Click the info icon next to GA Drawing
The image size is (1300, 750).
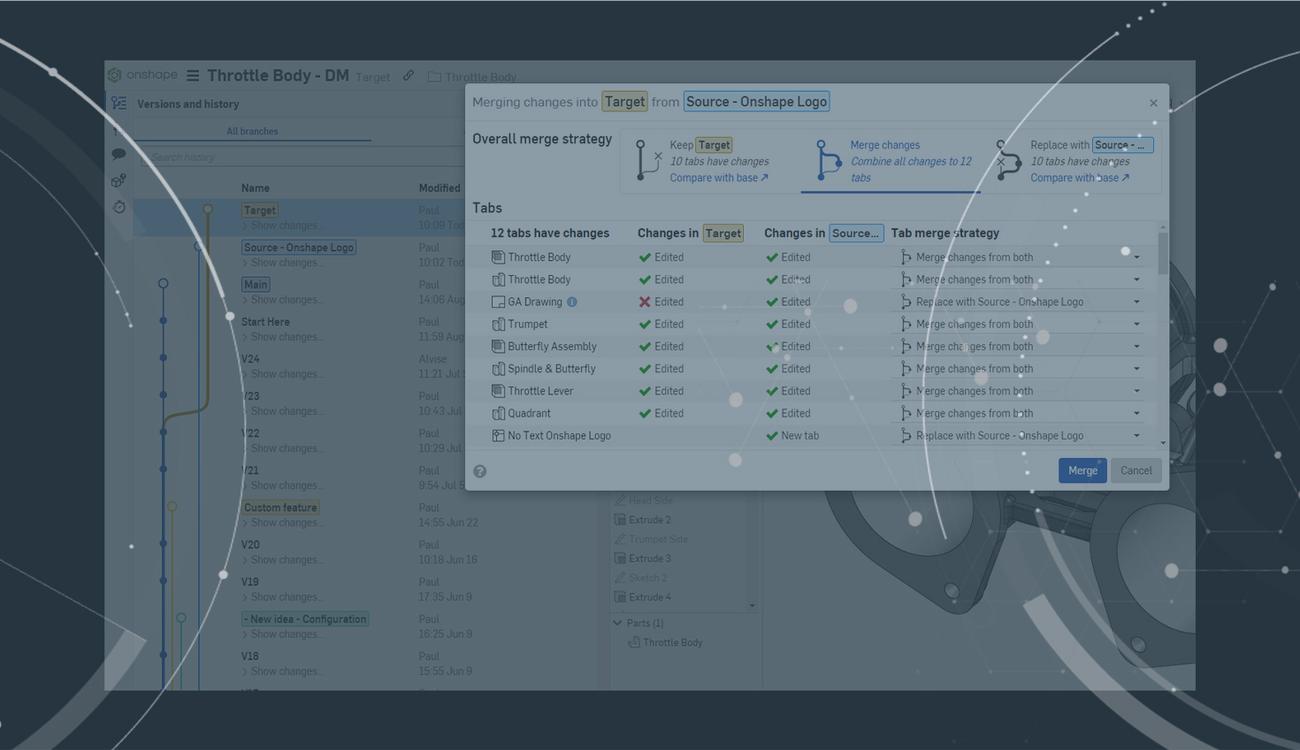point(572,301)
